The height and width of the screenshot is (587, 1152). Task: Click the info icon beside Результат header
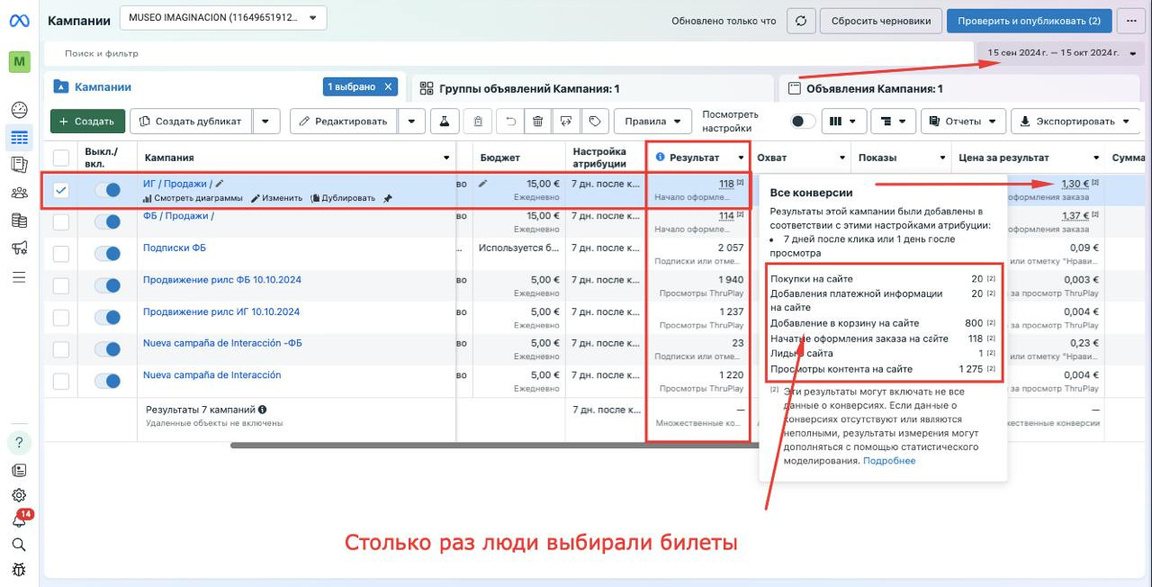point(660,157)
